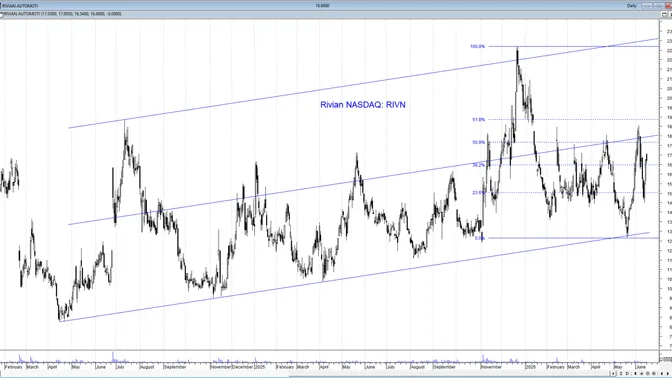Click the Rivian NASDAQ: RIVN chart label
672x378 pixels.
point(363,105)
